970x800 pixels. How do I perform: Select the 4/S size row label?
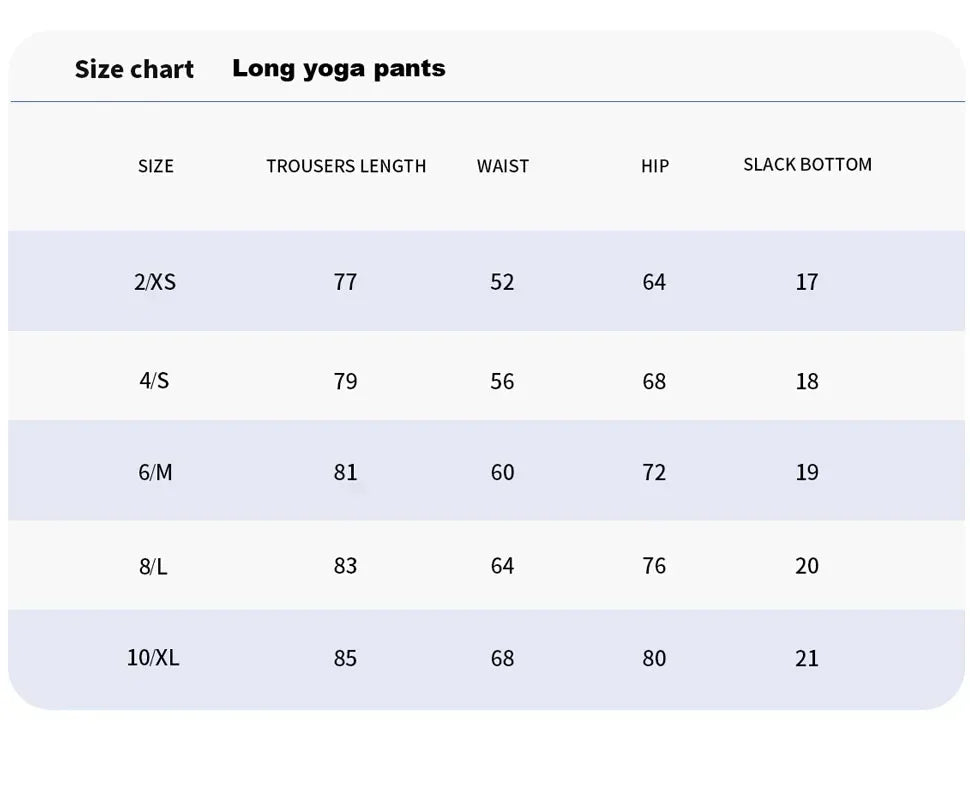(x=154, y=381)
